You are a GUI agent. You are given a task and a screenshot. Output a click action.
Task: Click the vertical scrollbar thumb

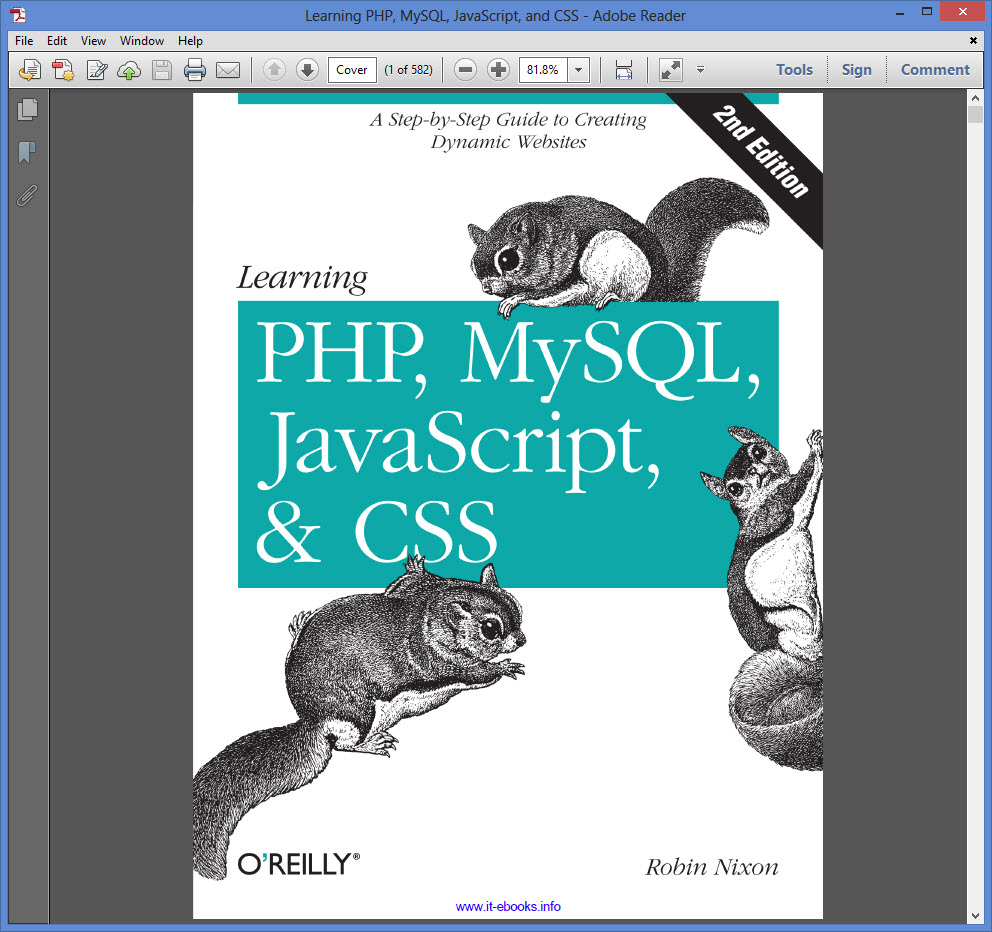(x=975, y=114)
